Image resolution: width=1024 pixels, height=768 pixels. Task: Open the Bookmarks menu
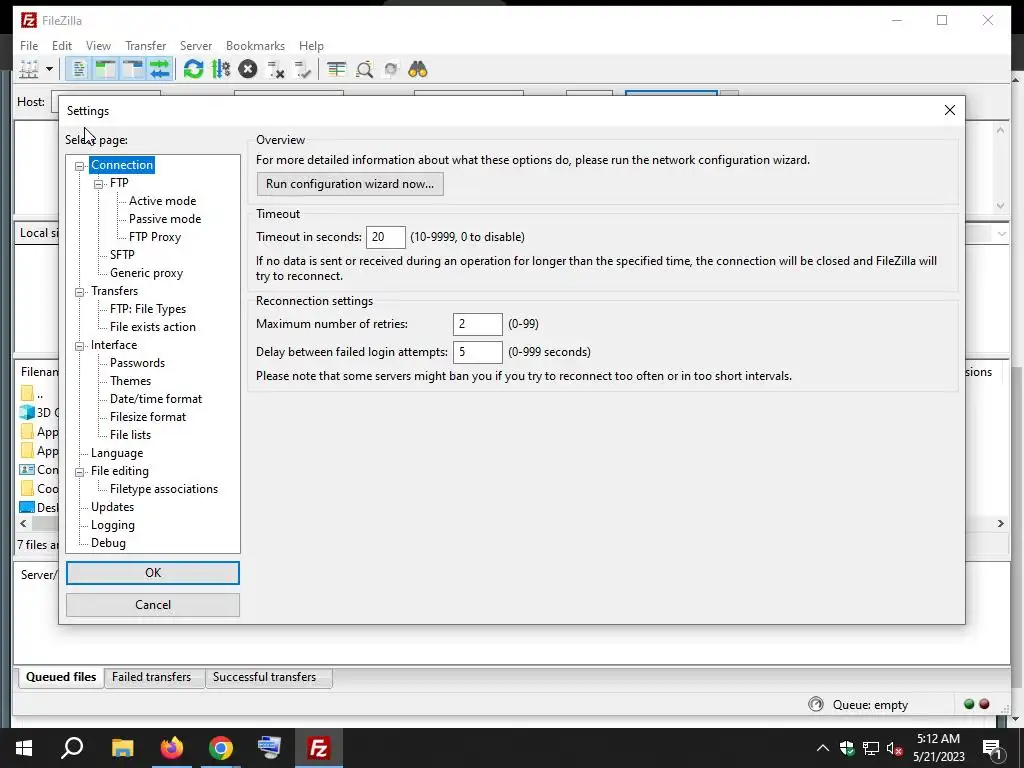pyautogui.click(x=255, y=46)
